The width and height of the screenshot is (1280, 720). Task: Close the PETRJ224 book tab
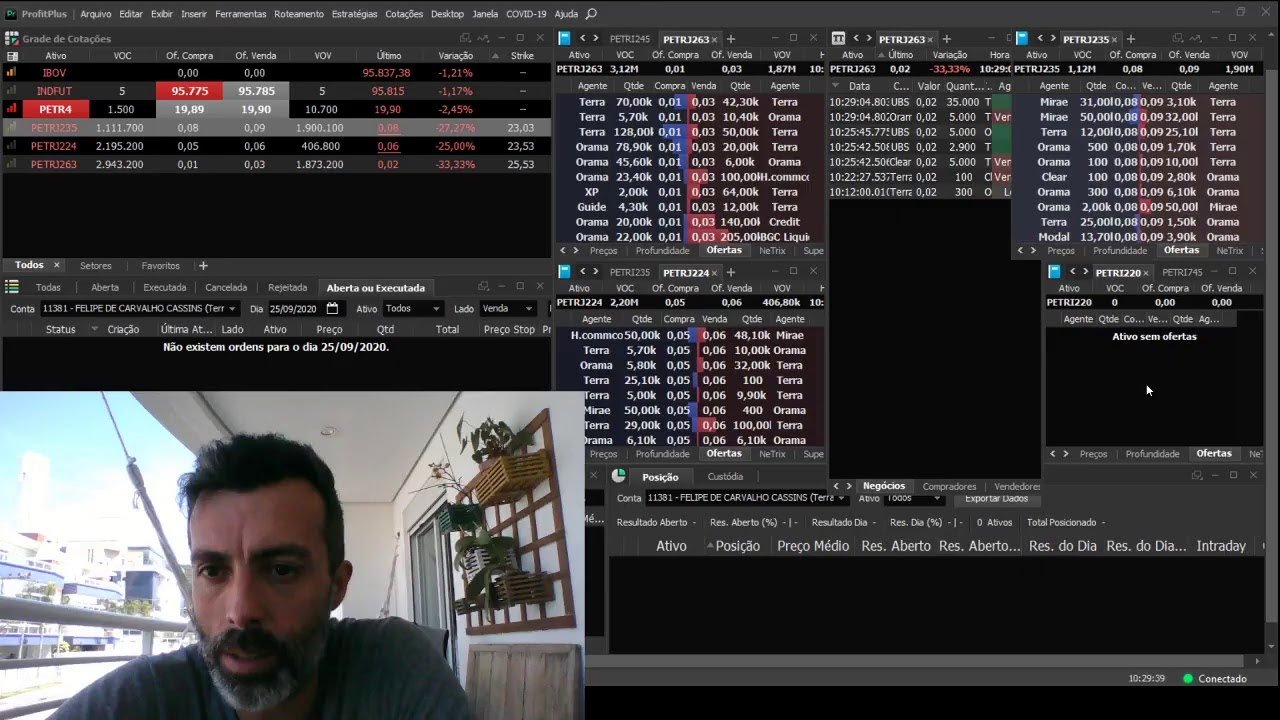coord(716,272)
